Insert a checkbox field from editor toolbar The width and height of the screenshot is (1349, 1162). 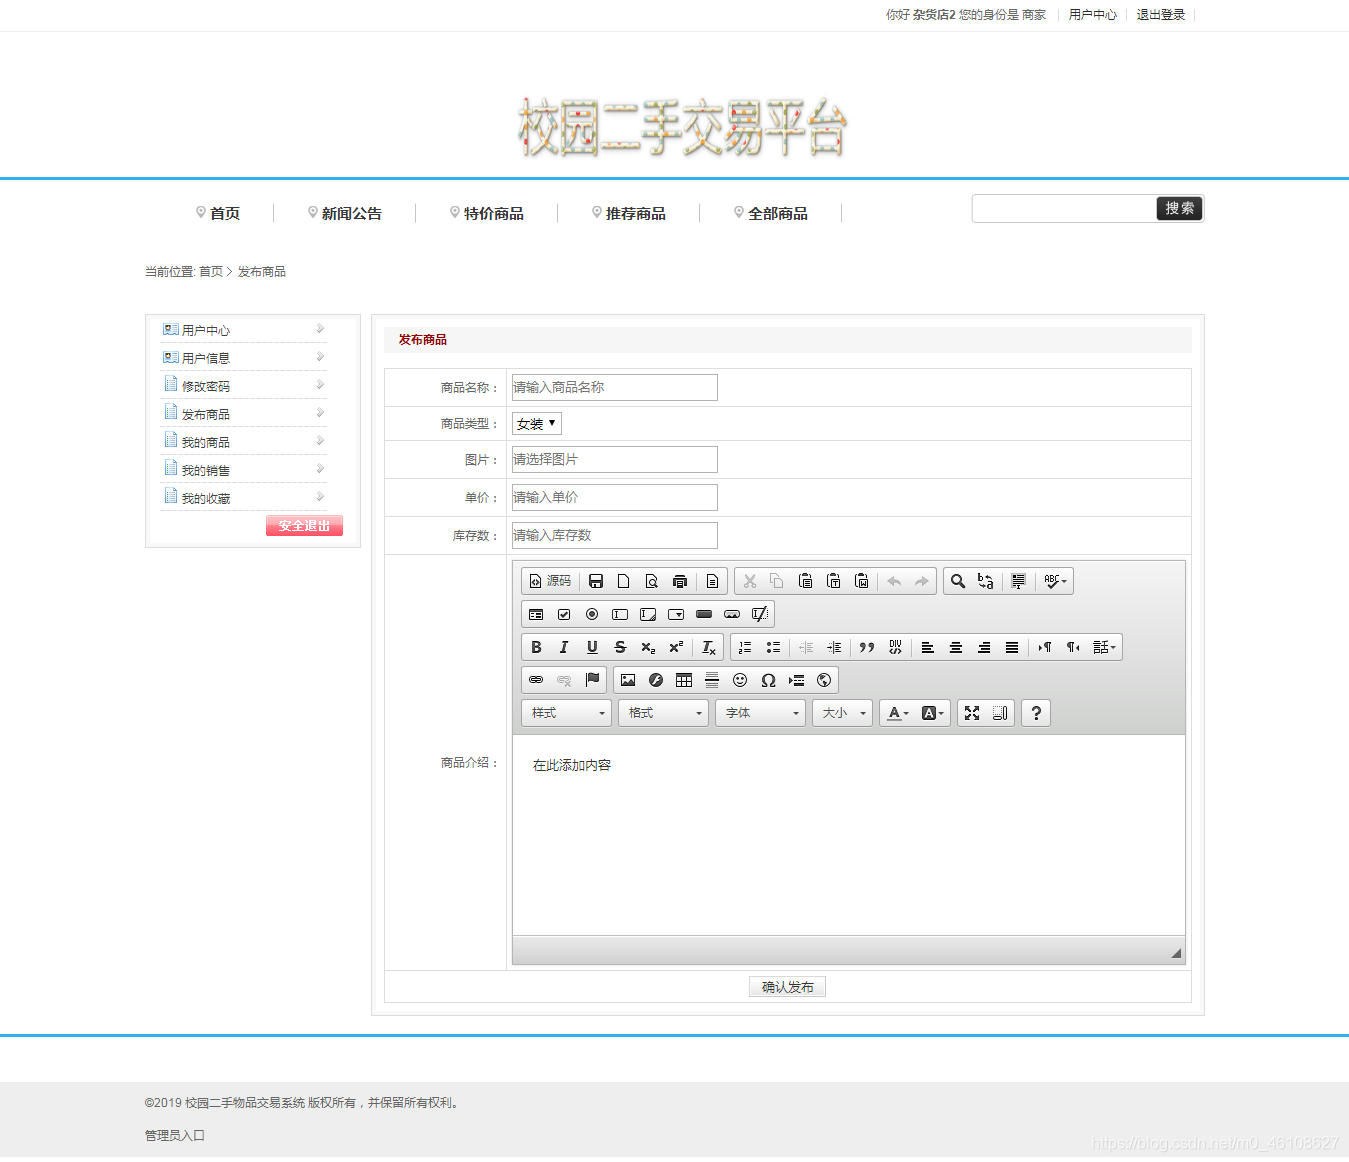(x=564, y=614)
